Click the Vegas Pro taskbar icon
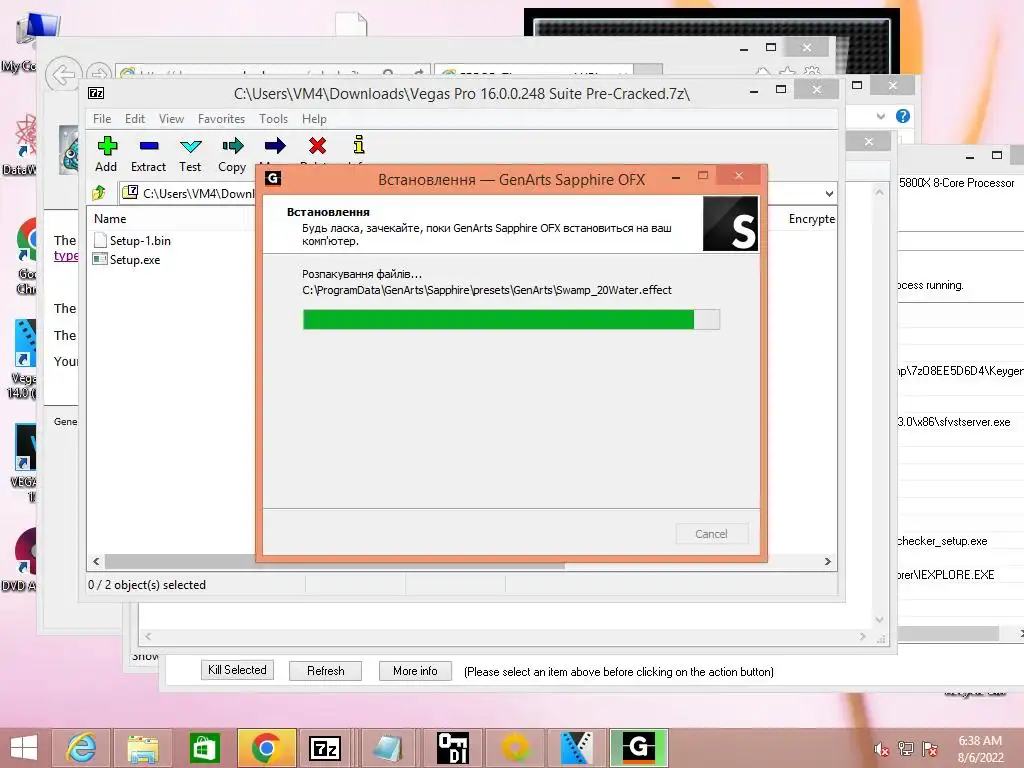The width and height of the screenshot is (1024, 768). click(576, 748)
